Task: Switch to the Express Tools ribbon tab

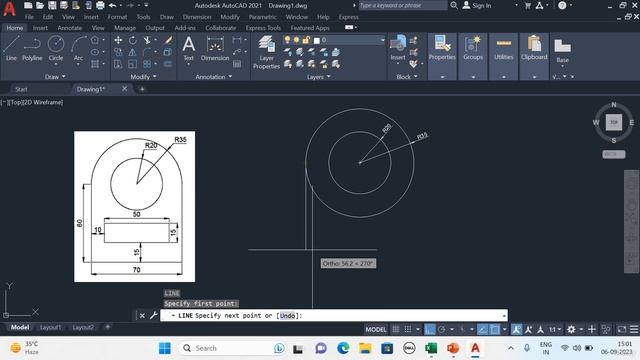Action: pos(263,28)
